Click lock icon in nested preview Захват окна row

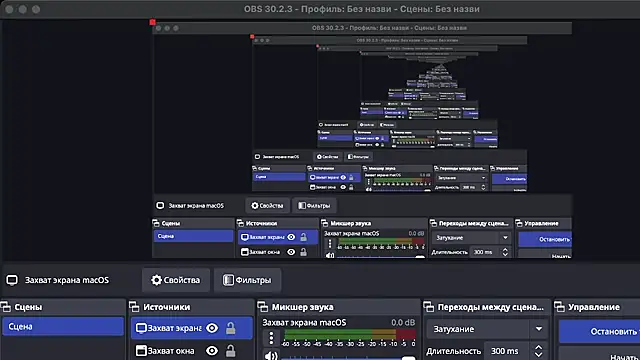coord(304,252)
